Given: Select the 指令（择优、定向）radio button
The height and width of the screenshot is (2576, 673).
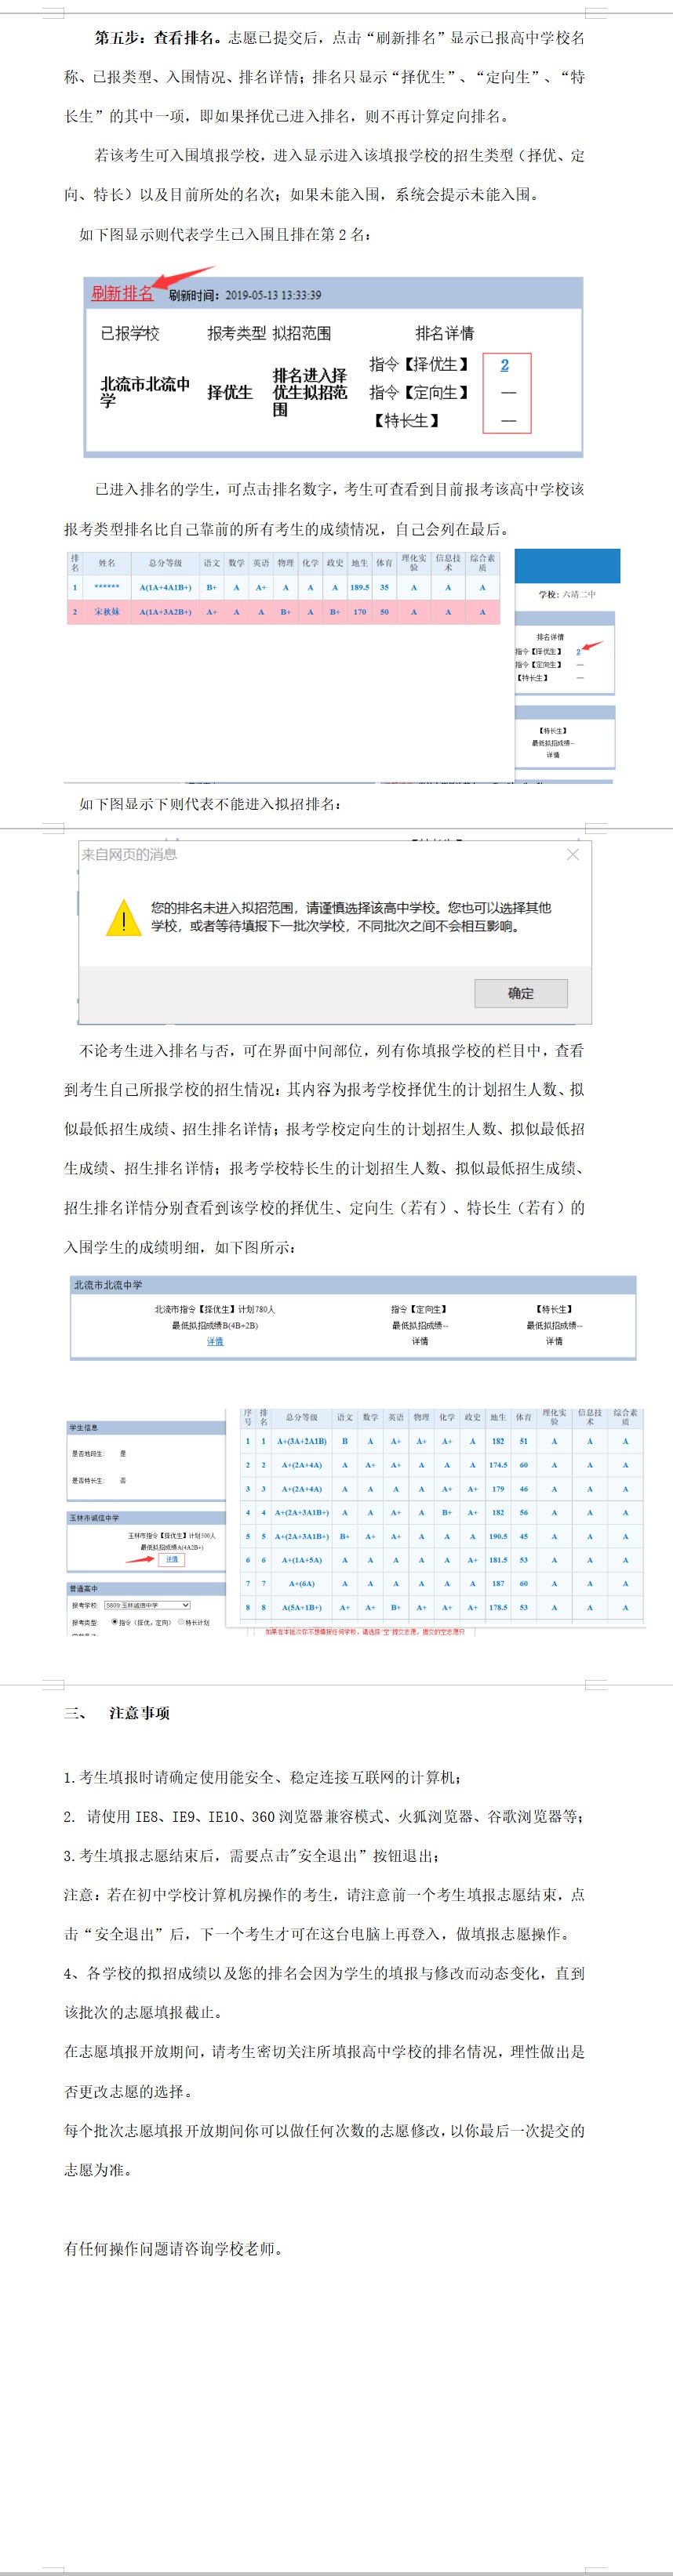Looking at the screenshot, I should point(115,1622).
